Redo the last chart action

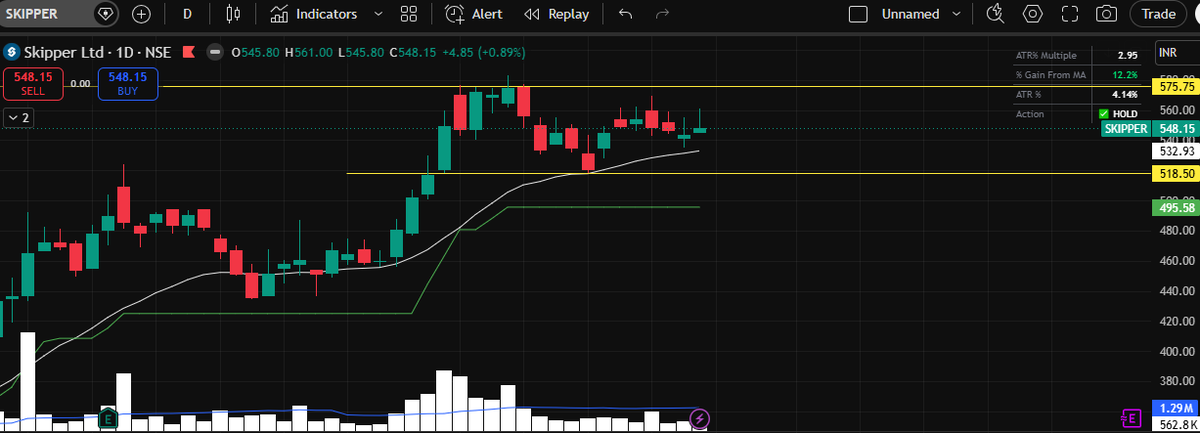[x=661, y=14]
